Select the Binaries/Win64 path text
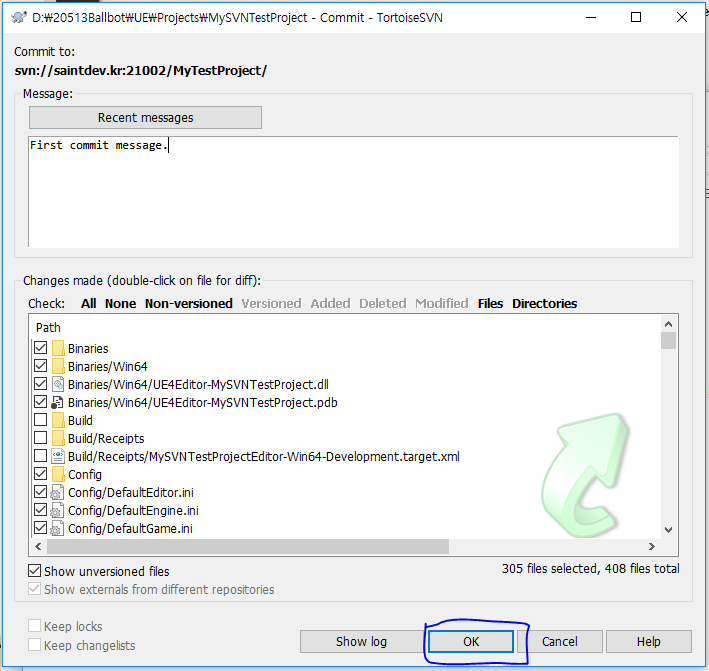 tap(108, 366)
